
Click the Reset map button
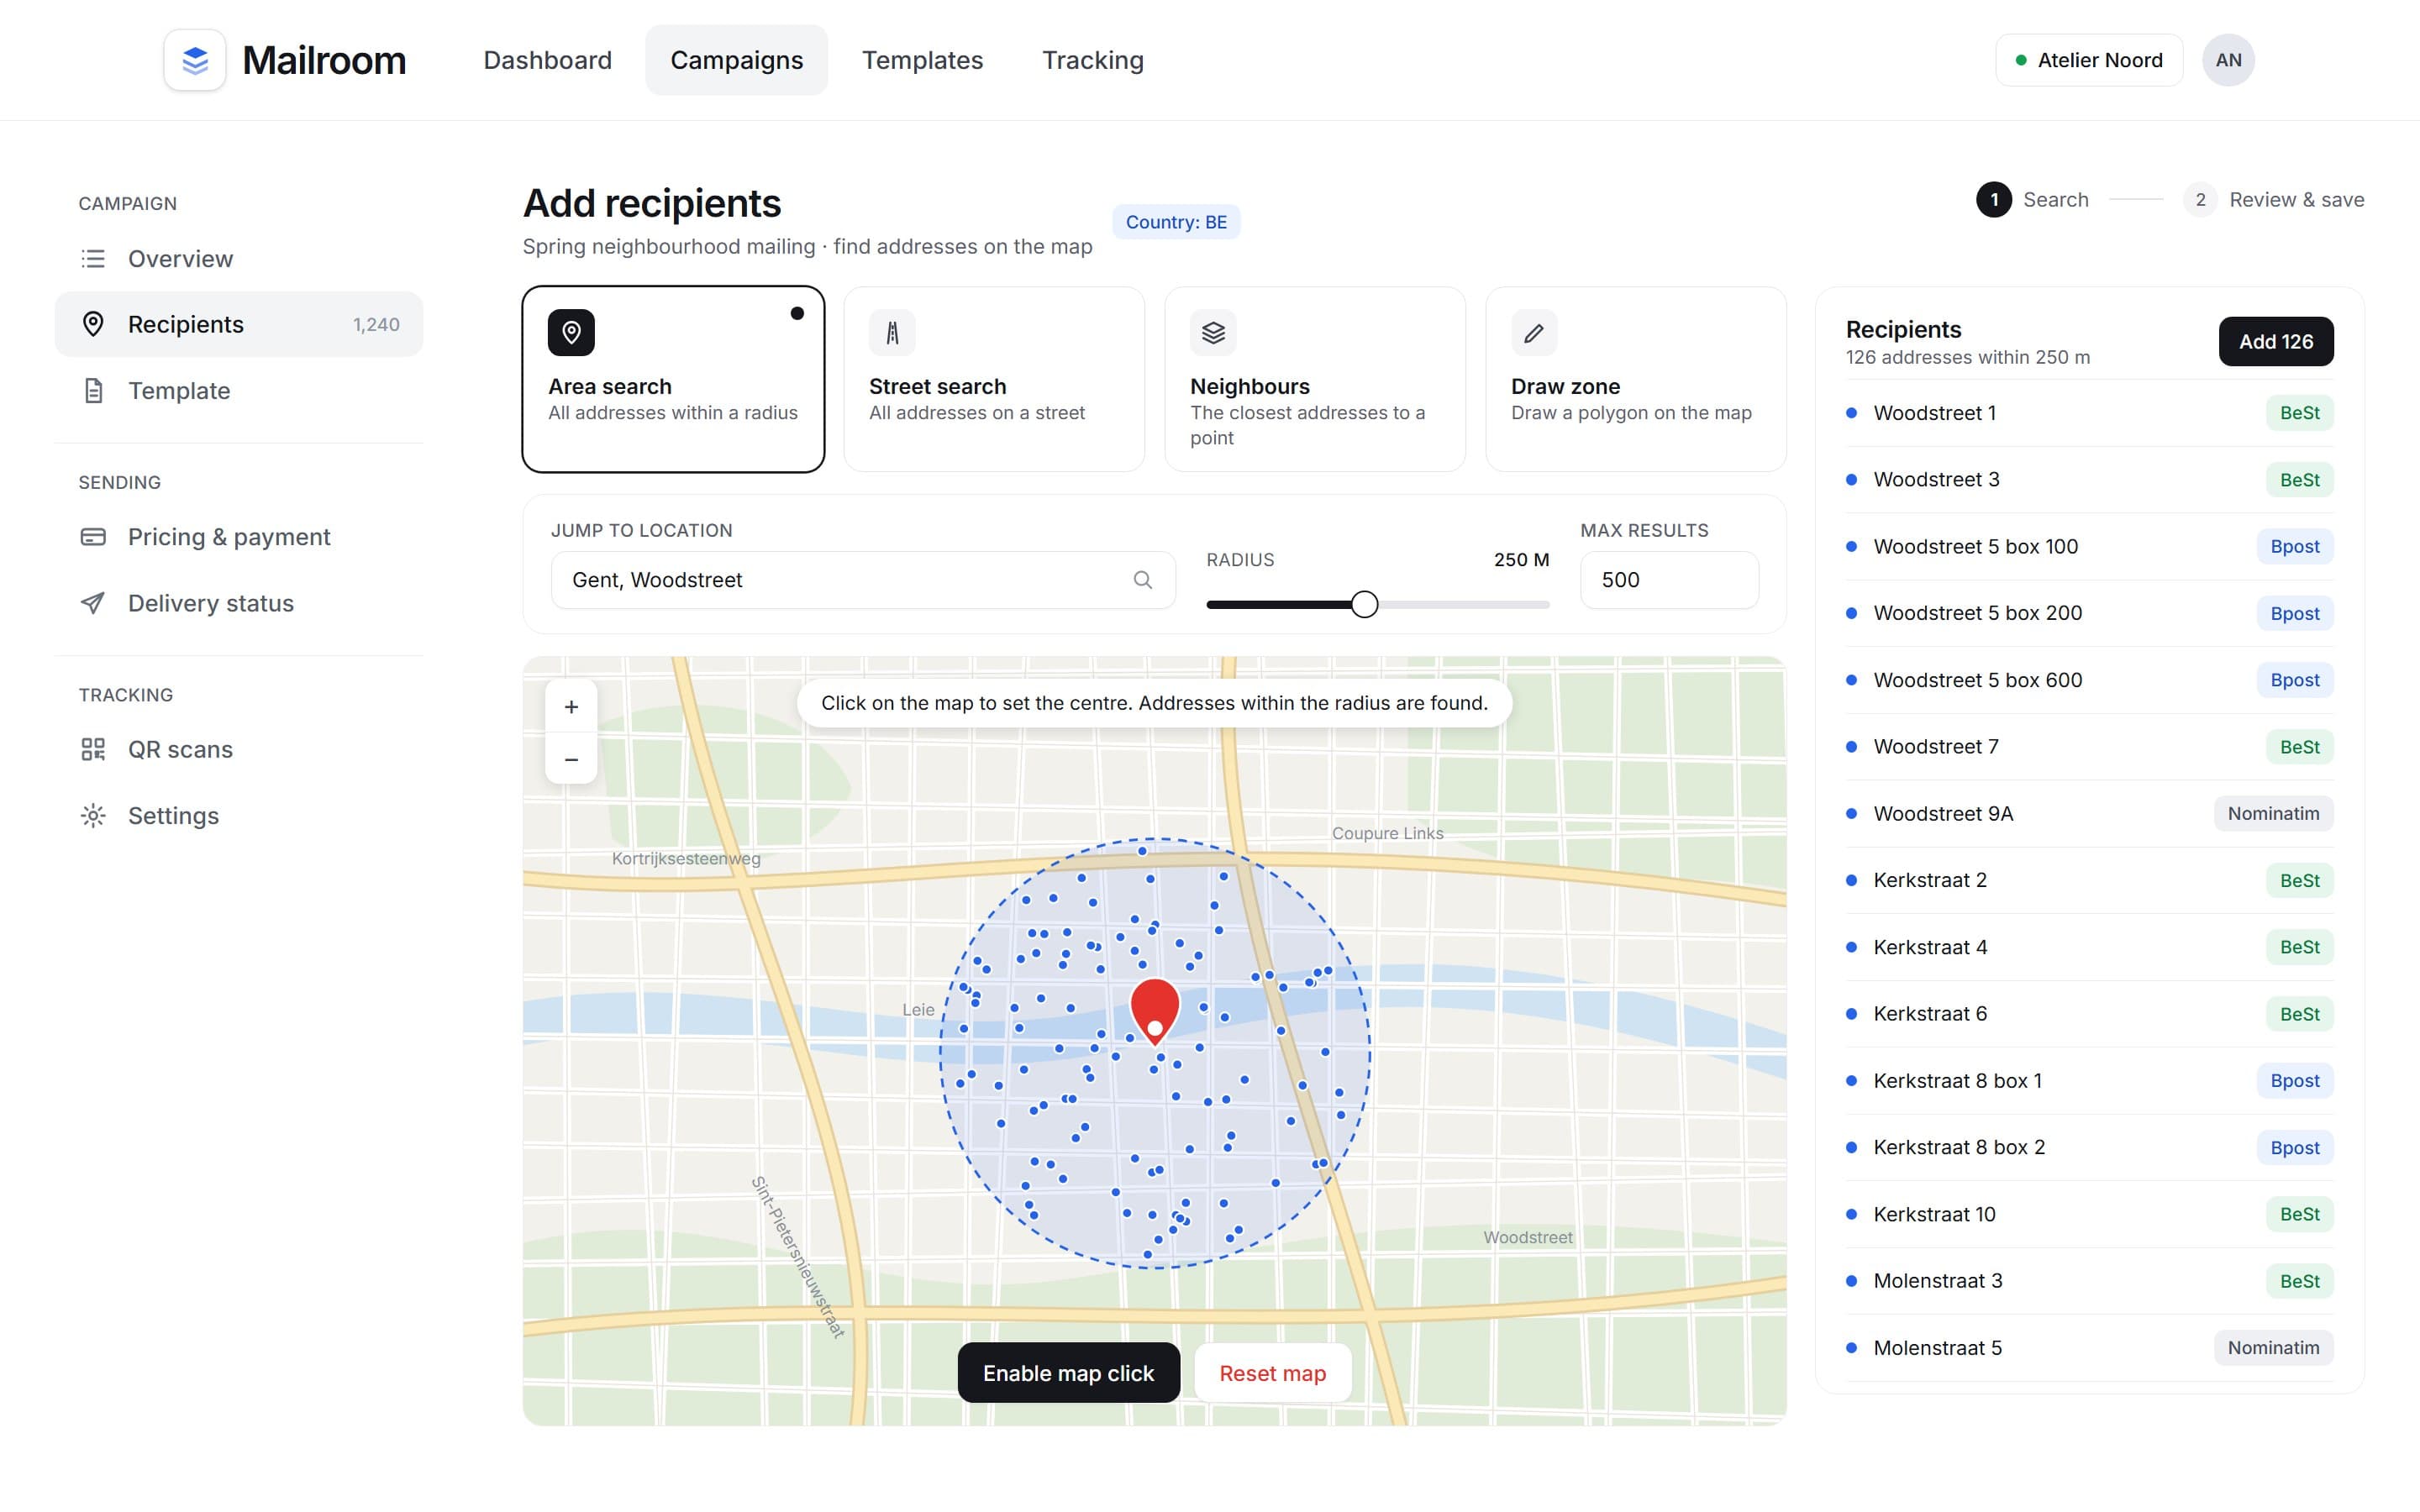point(1272,1373)
